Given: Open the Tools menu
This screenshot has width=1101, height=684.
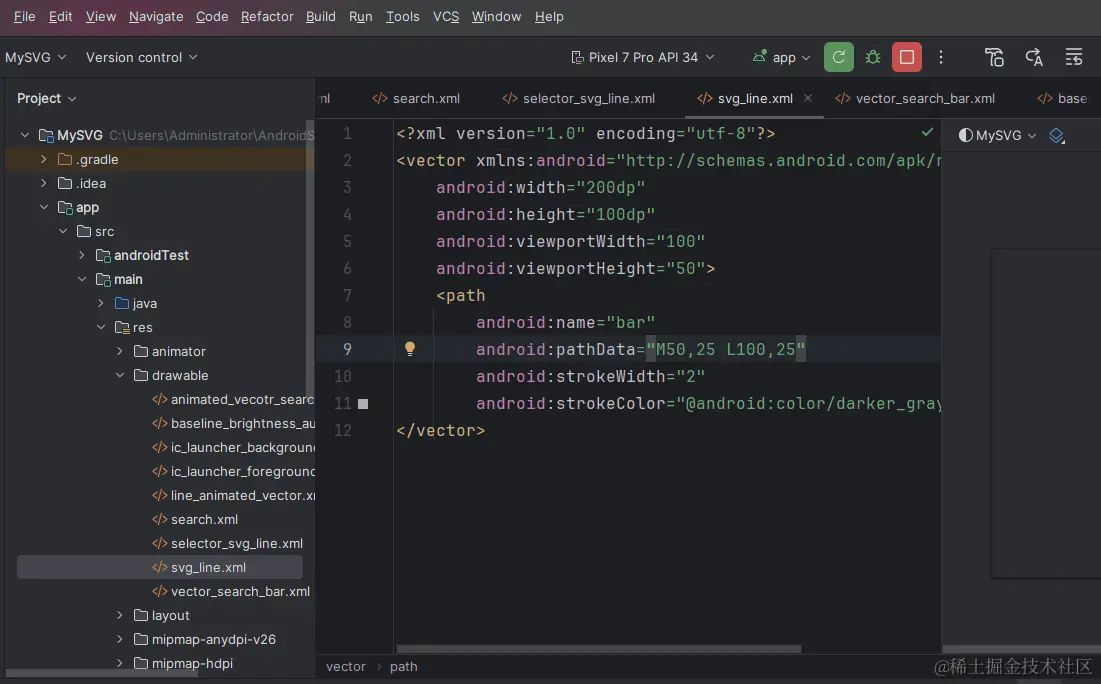Looking at the screenshot, I should click(402, 16).
